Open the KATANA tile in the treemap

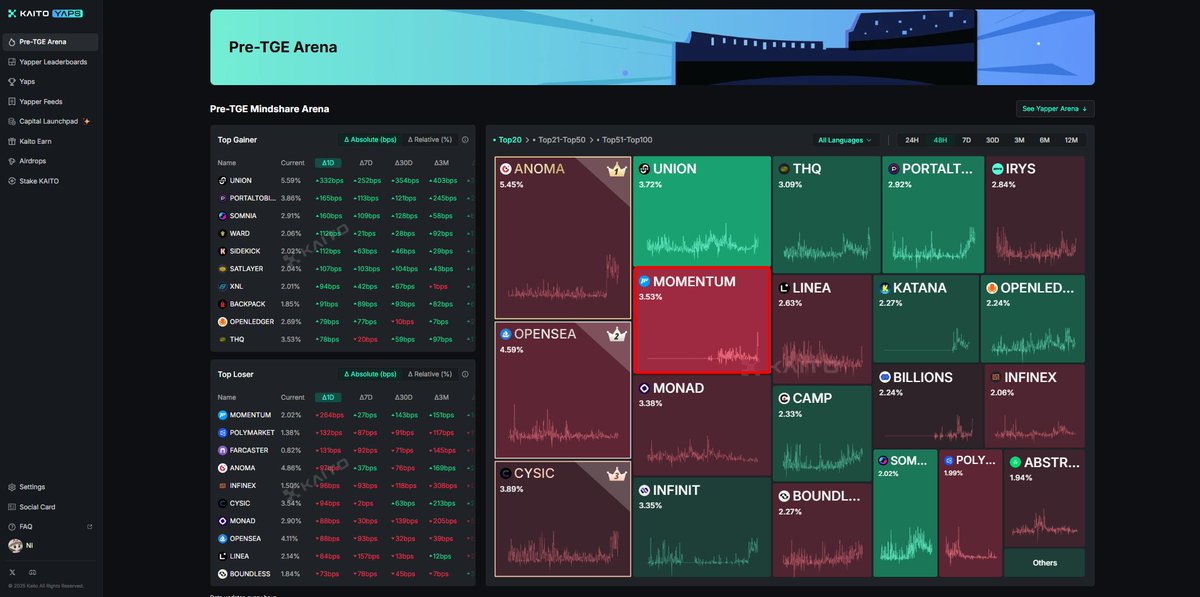pos(925,319)
